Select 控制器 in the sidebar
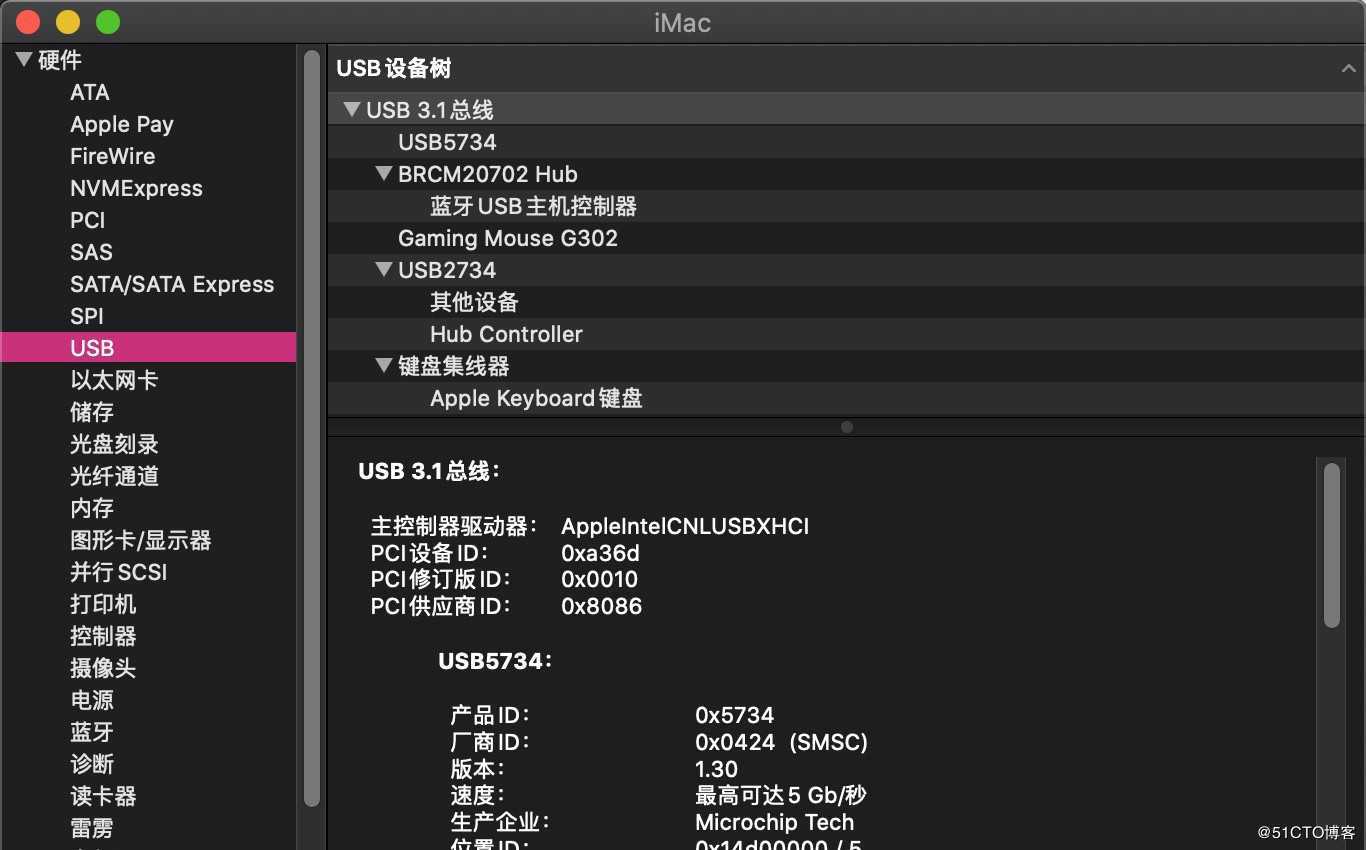1366x850 pixels. click(x=103, y=636)
